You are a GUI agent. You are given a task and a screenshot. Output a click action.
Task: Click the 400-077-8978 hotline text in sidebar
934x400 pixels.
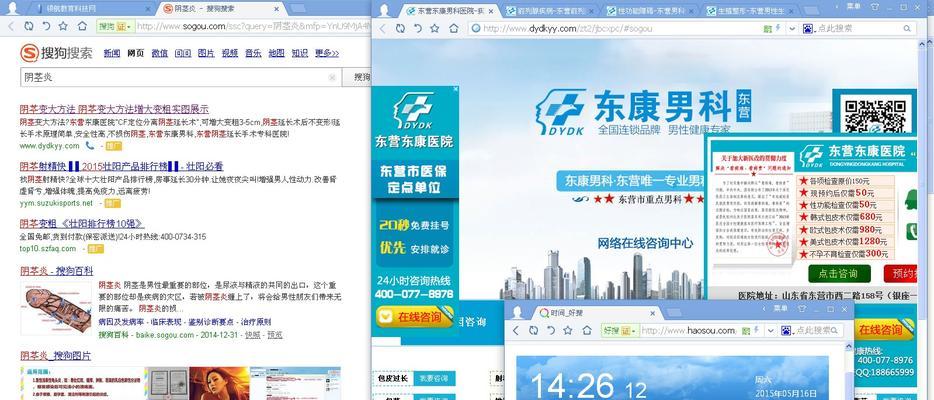[x=414, y=294]
